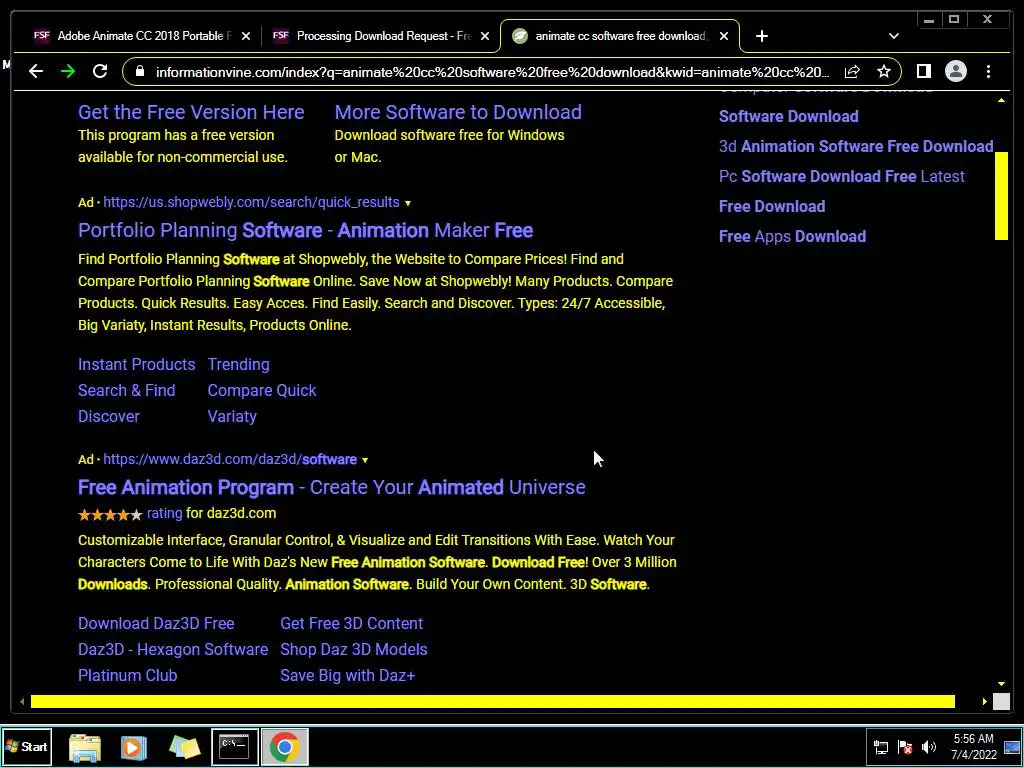Viewport: 1024px width, 768px height.
Task: Click the green forward arrow
Action: pyautogui.click(x=68, y=71)
